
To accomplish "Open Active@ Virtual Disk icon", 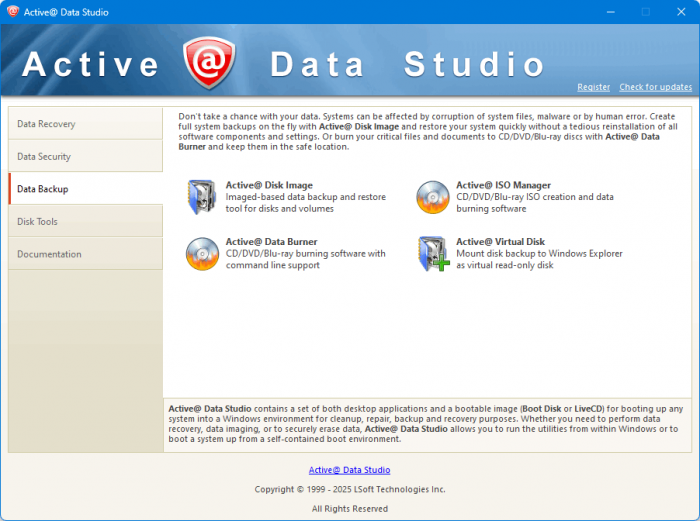I will coord(432,254).
